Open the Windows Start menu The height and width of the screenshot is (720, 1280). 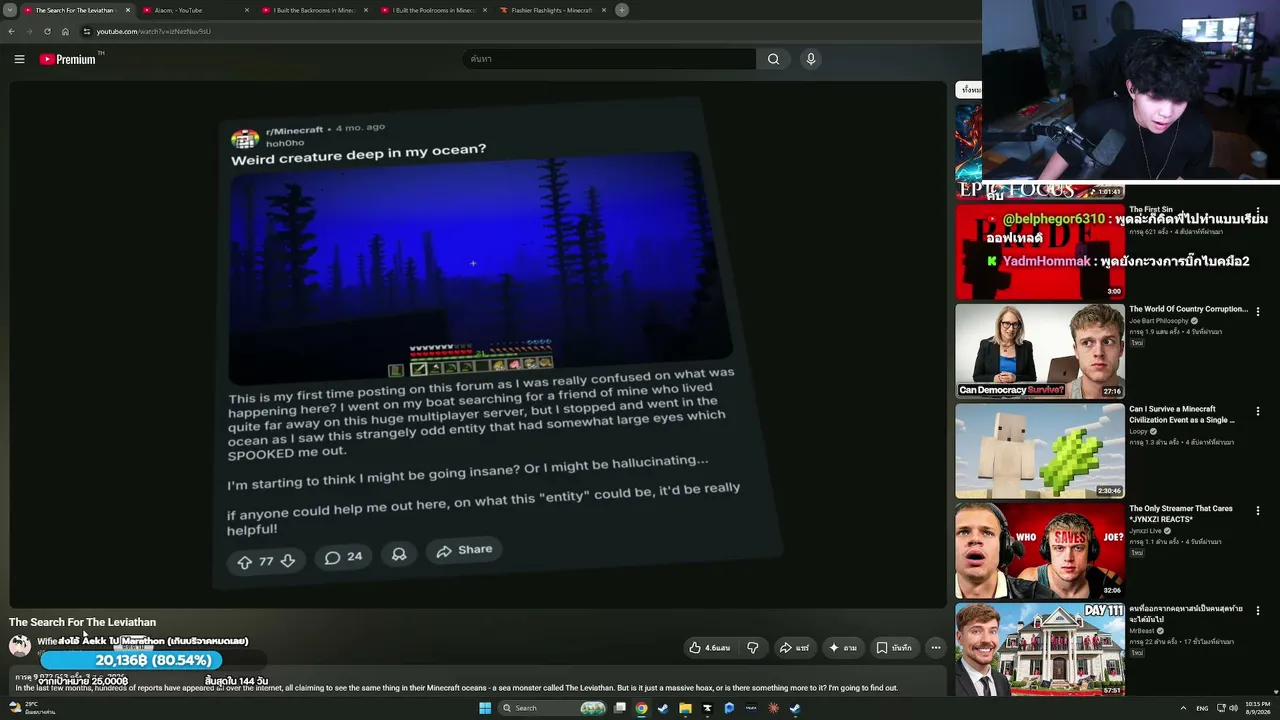pos(485,708)
